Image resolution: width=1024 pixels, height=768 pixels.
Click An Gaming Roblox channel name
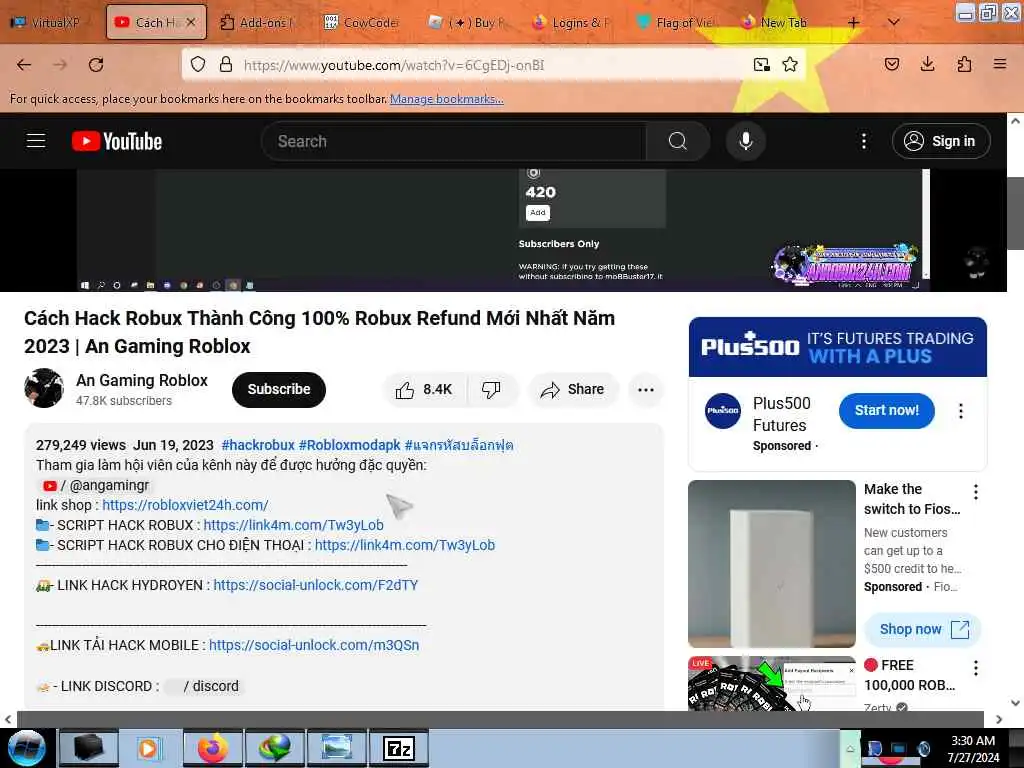click(142, 381)
